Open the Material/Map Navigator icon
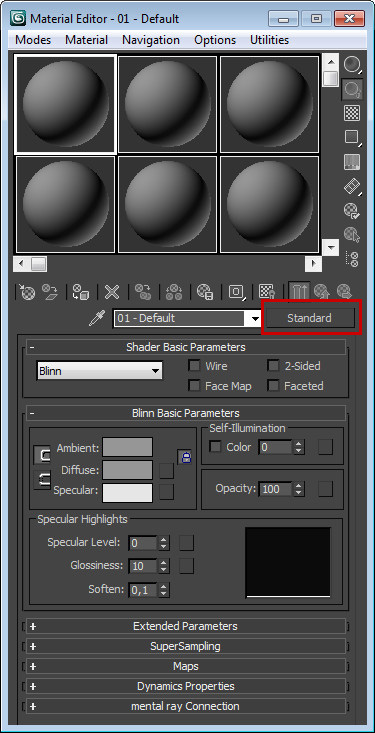Screen dimensions: 375x733 pos(352,259)
